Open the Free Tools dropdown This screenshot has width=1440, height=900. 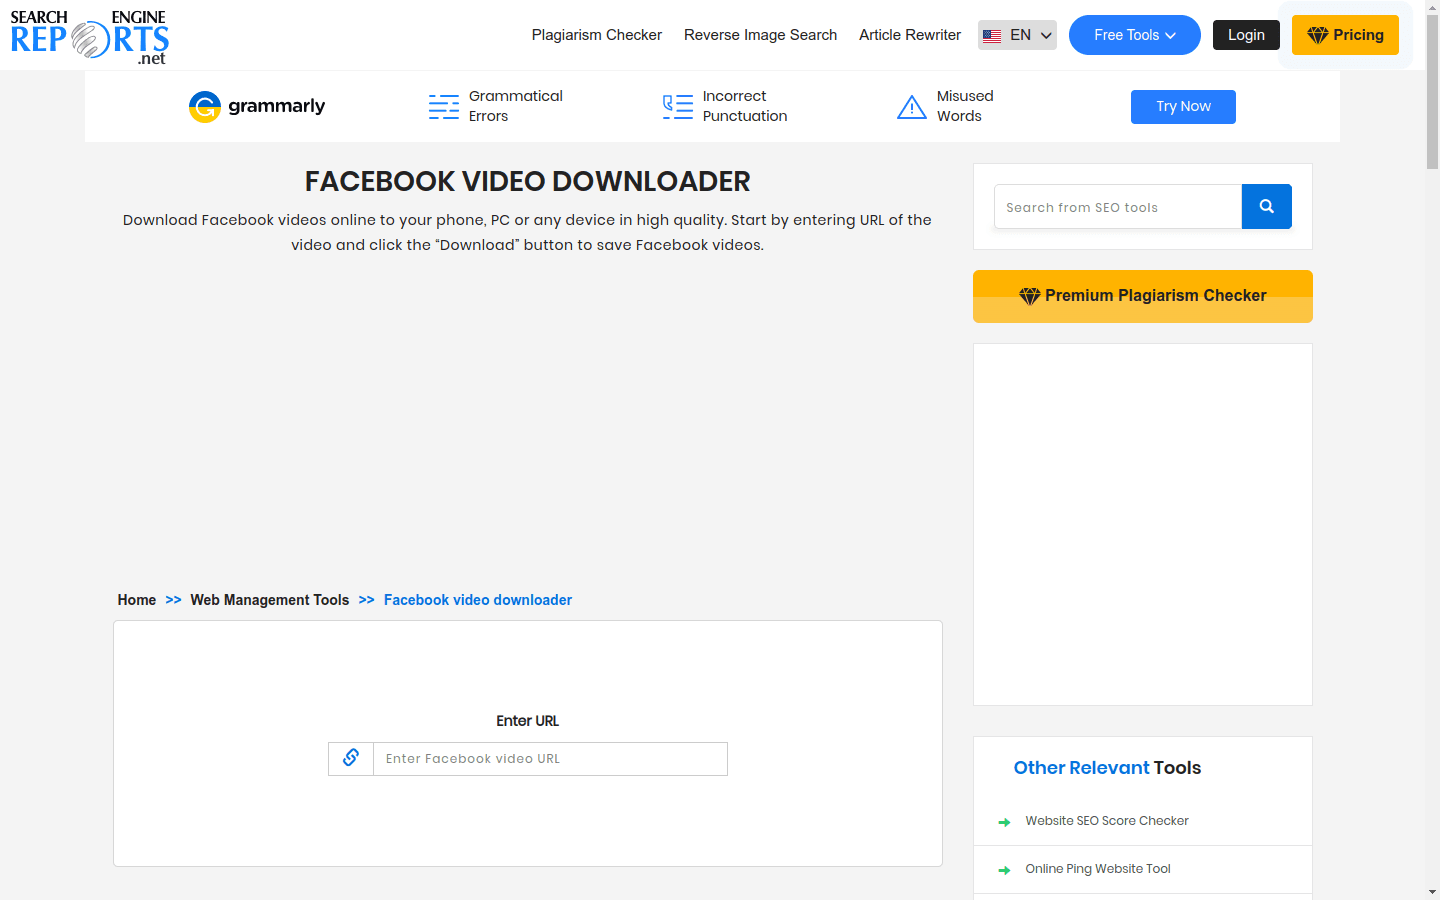tap(1134, 35)
